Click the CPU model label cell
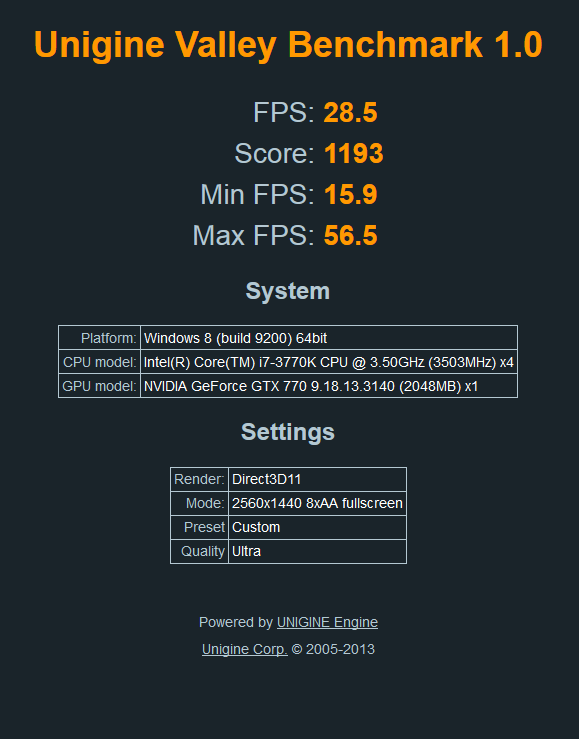This screenshot has width=579, height=739. pyautogui.click(x=99, y=362)
